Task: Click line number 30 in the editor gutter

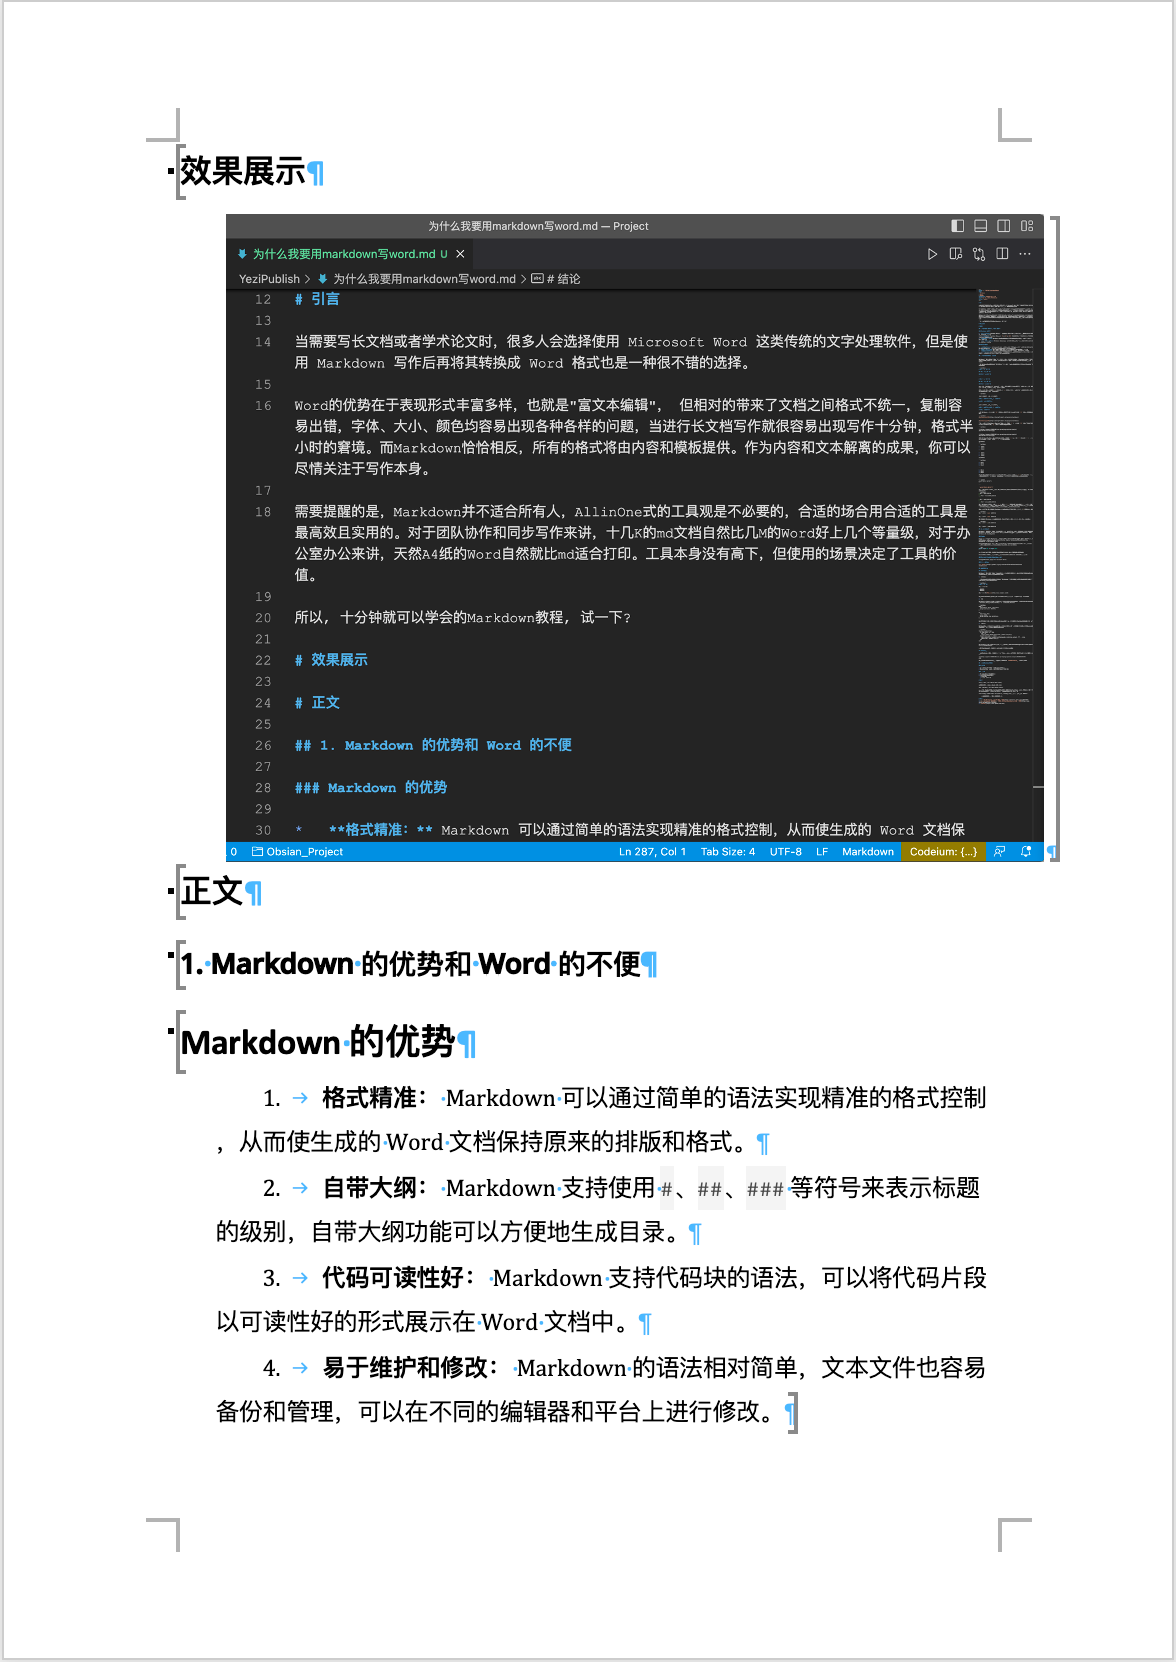Action: point(263,830)
